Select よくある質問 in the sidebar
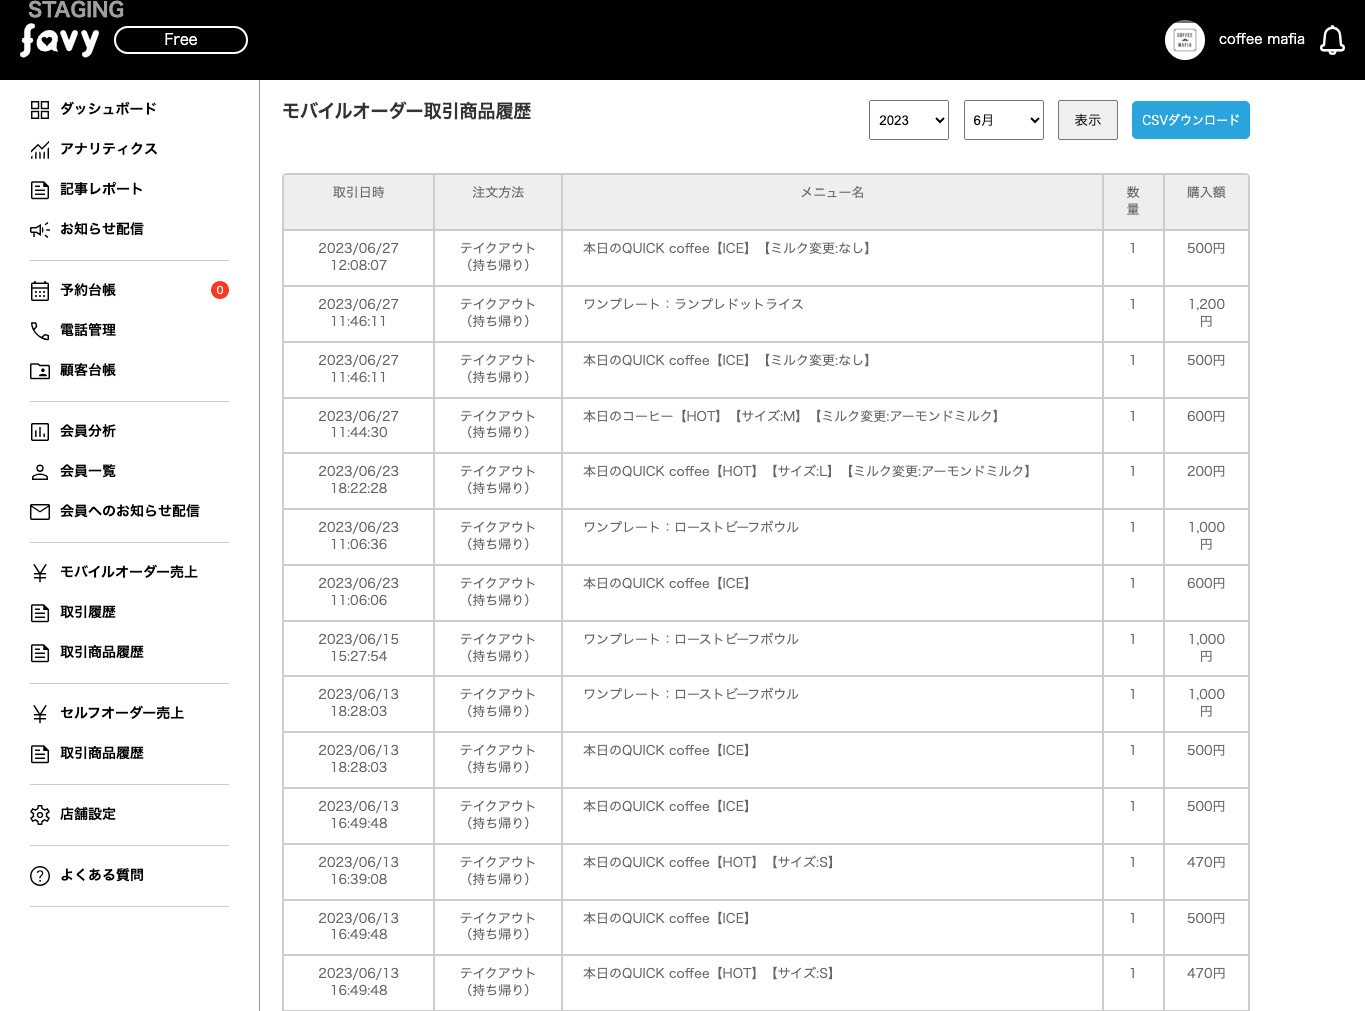1365x1011 pixels. tap(102, 875)
